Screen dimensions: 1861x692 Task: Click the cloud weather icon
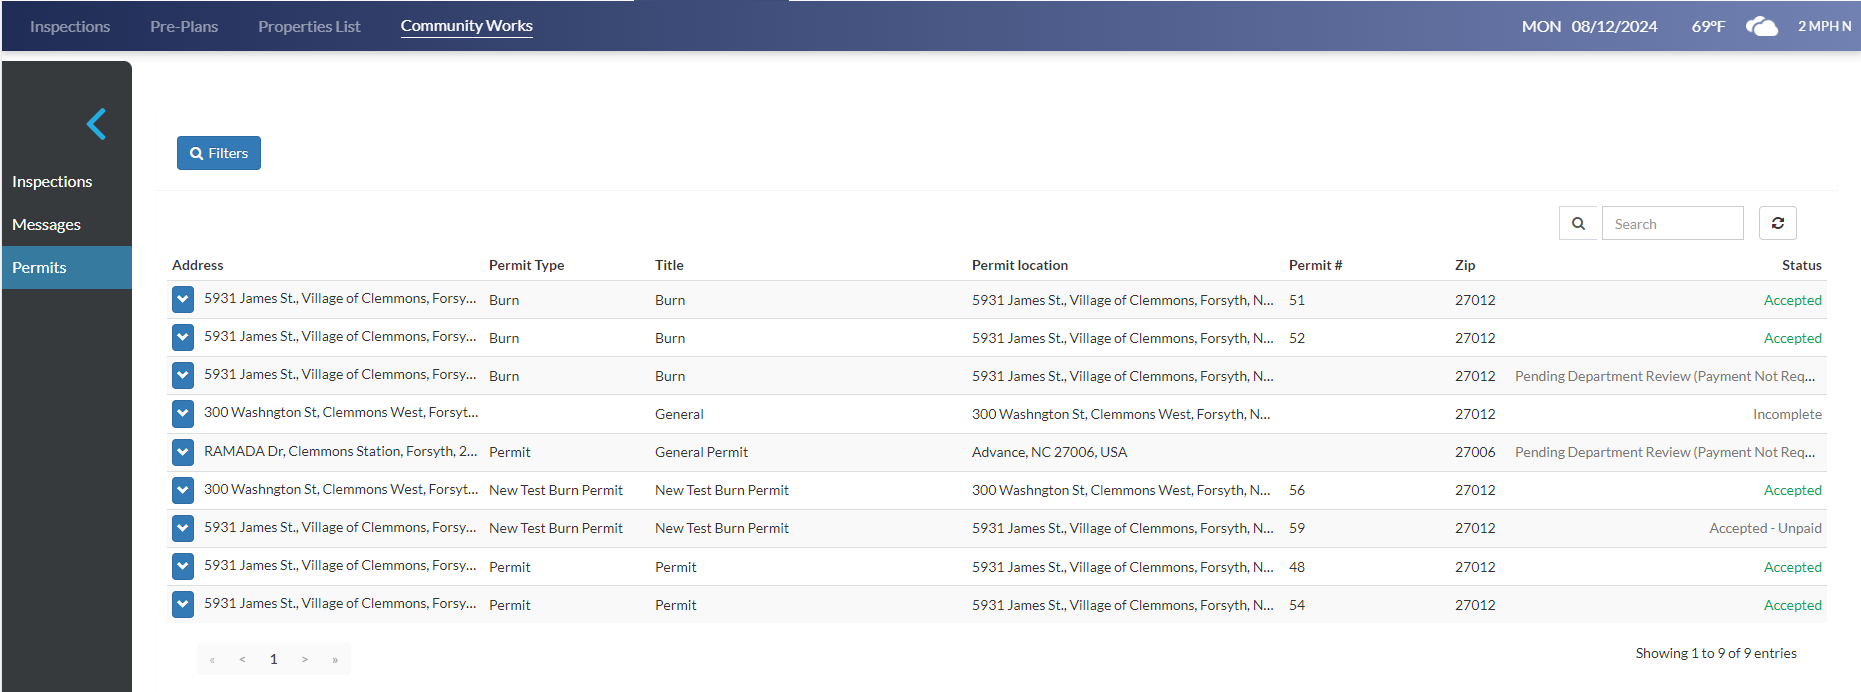point(1761,27)
